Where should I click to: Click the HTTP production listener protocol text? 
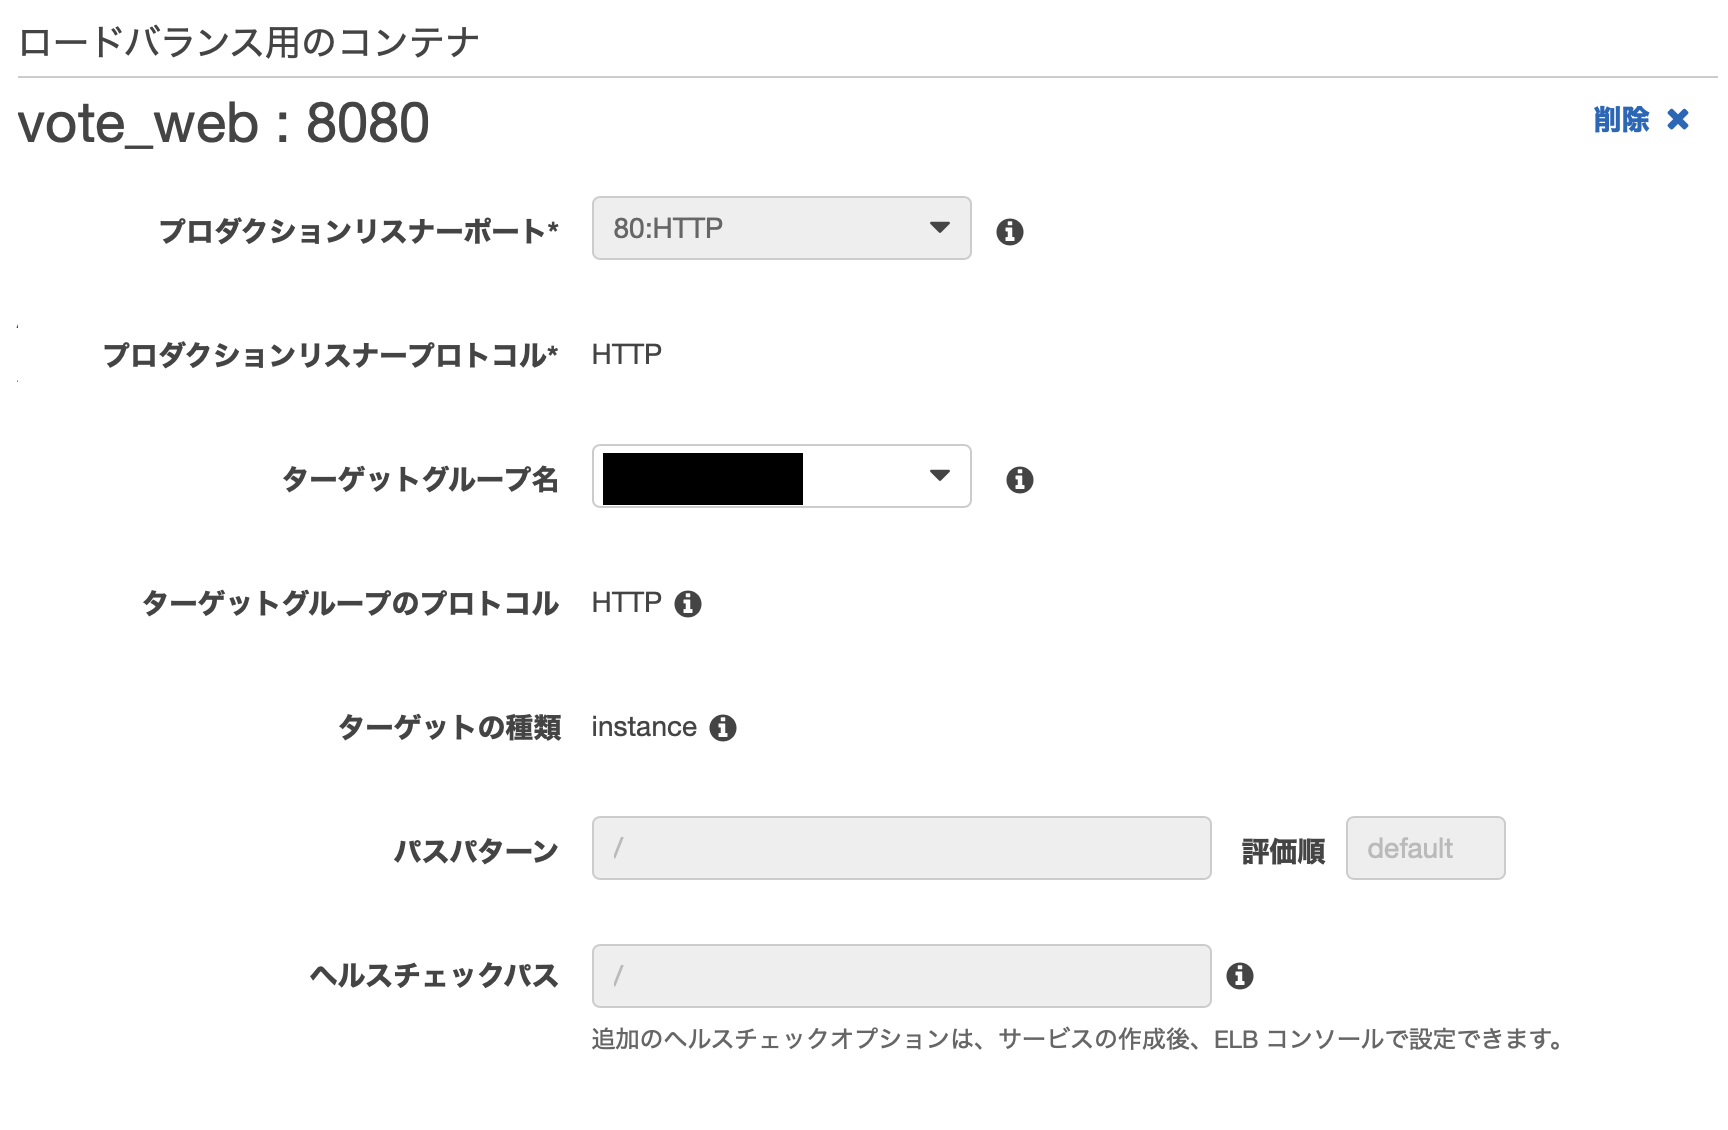pyautogui.click(x=625, y=354)
